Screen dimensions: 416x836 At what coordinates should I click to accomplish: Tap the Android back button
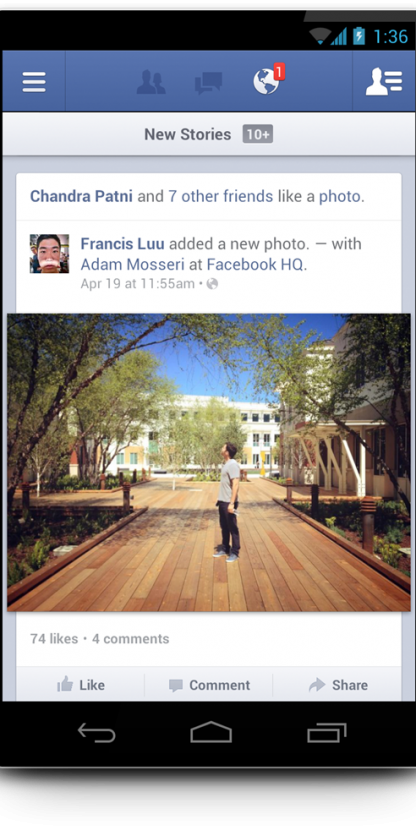(97, 733)
